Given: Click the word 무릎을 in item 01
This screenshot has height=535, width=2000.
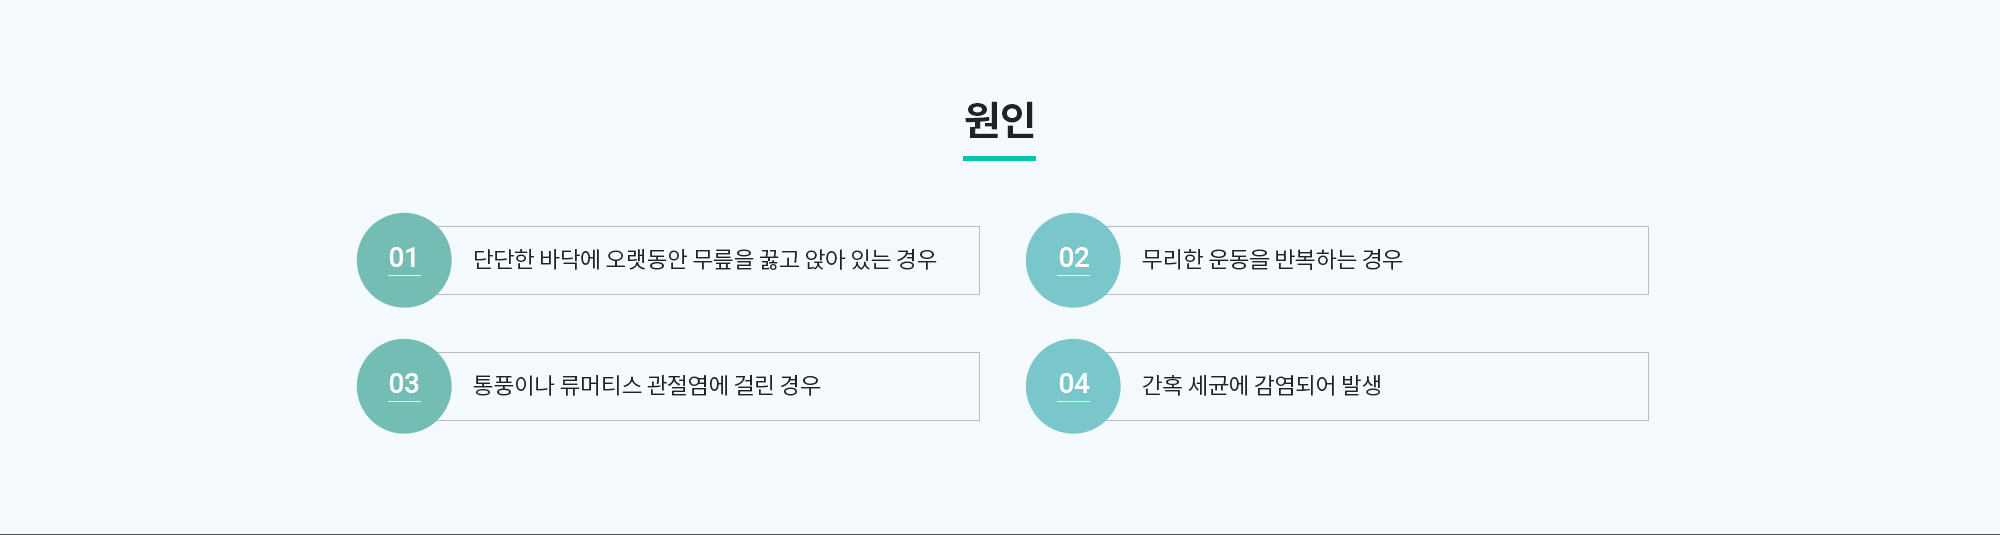Looking at the screenshot, I should tap(723, 260).
